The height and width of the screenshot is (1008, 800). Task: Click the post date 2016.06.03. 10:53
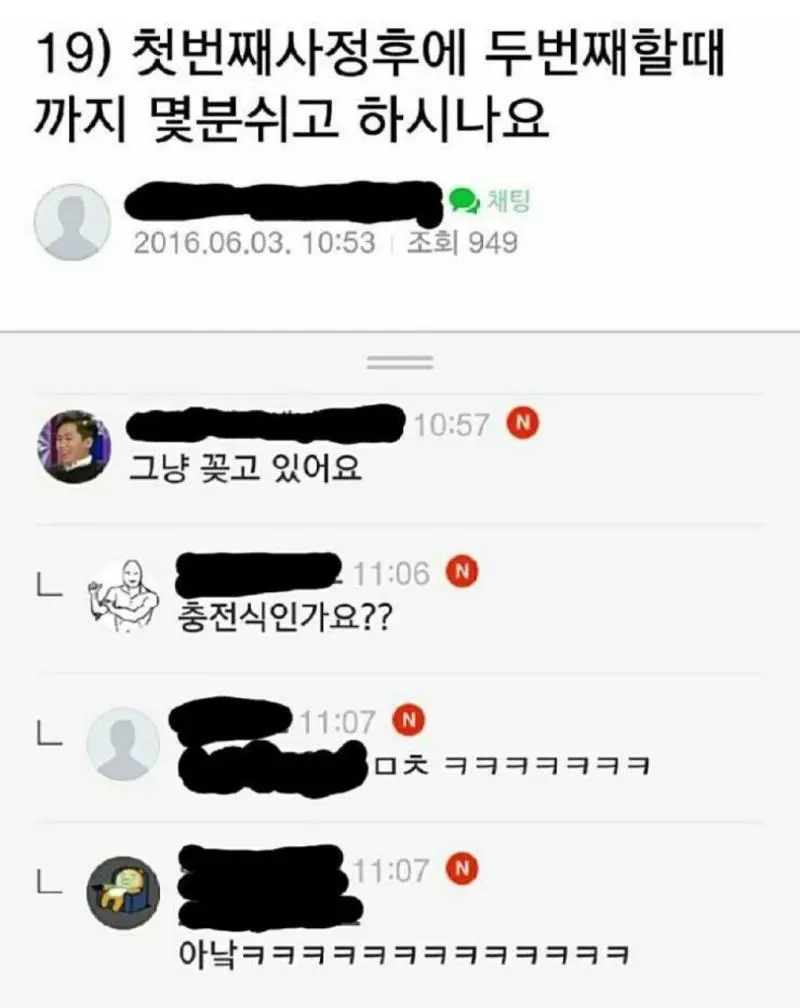254,243
